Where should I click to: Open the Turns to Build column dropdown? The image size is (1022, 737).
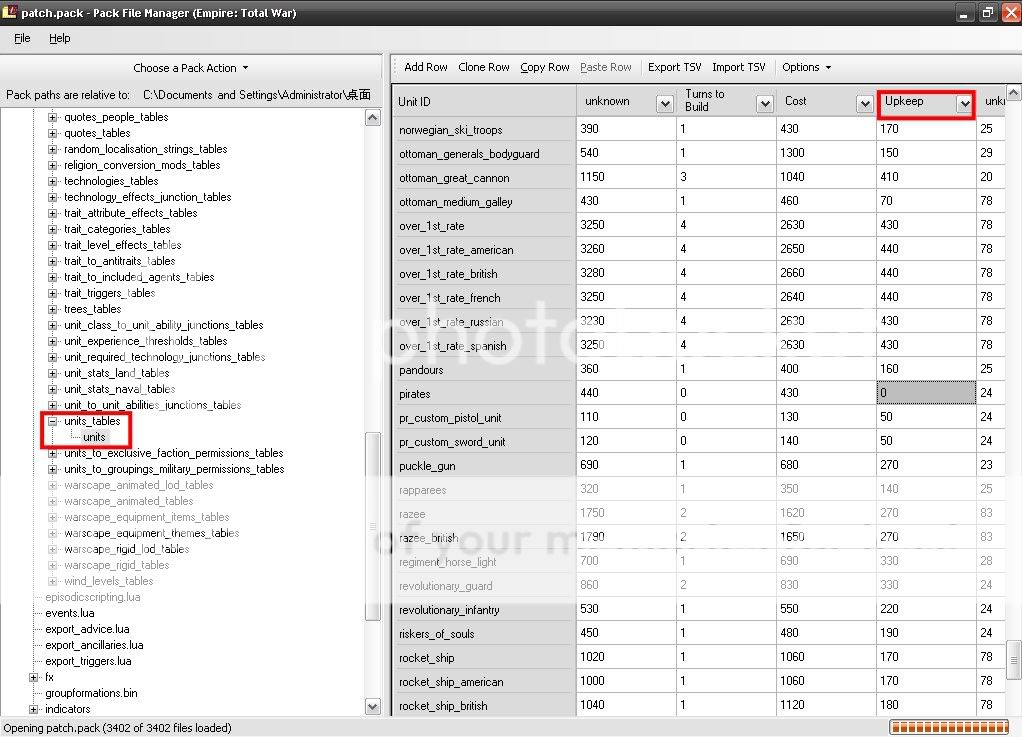765,103
